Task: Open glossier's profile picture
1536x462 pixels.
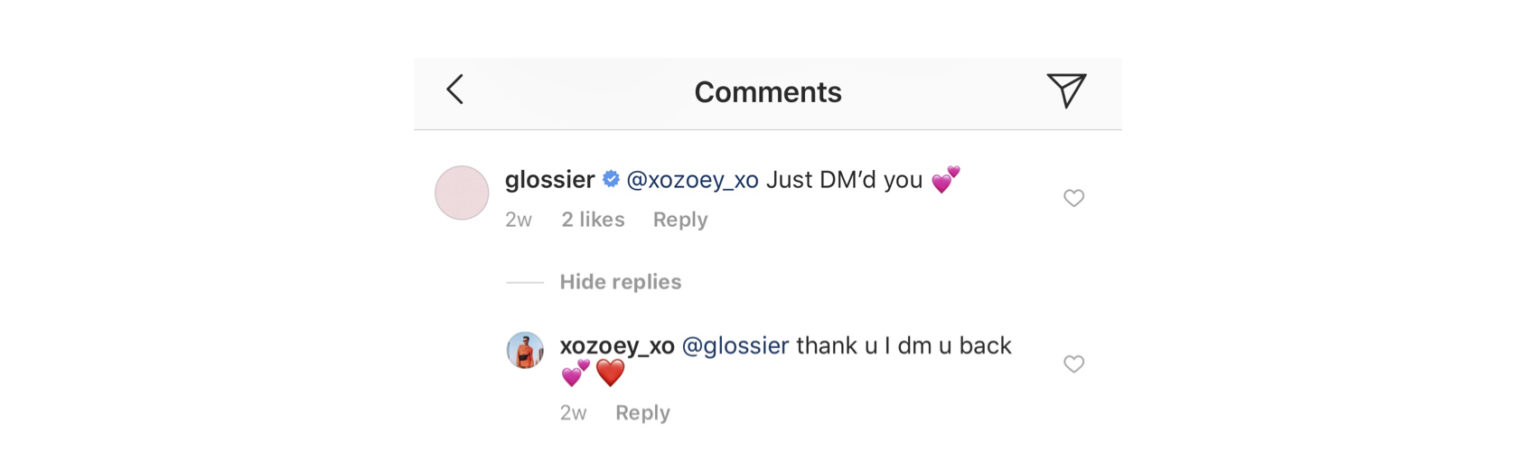Action: [x=462, y=193]
